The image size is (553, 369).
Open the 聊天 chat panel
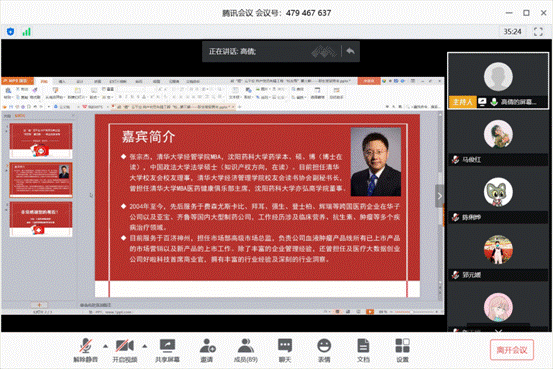[x=285, y=350]
